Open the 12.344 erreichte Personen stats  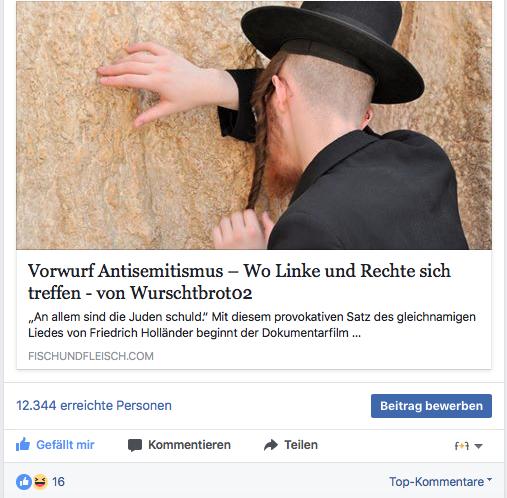click(94, 405)
